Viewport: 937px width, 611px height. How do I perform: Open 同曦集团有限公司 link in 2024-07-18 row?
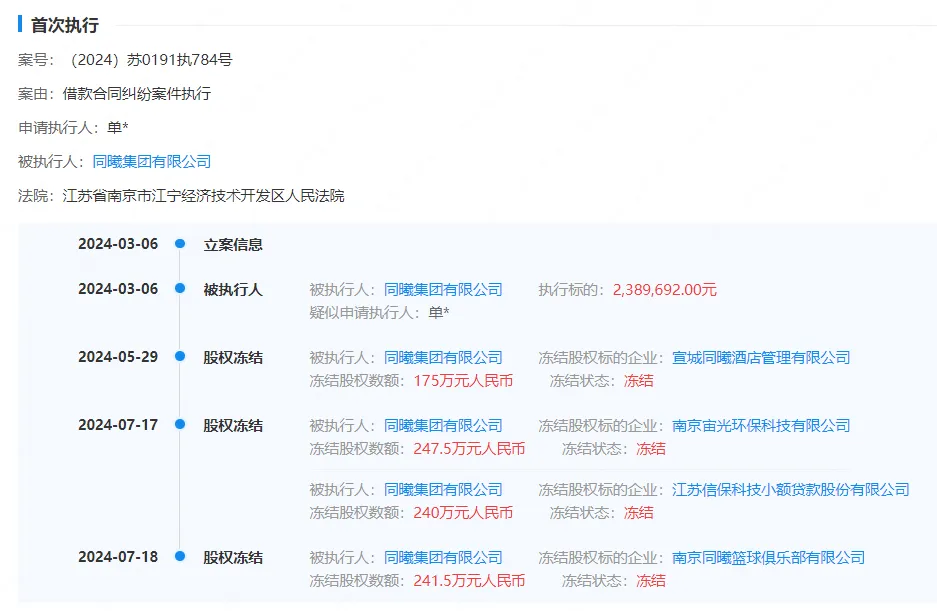(x=443, y=558)
